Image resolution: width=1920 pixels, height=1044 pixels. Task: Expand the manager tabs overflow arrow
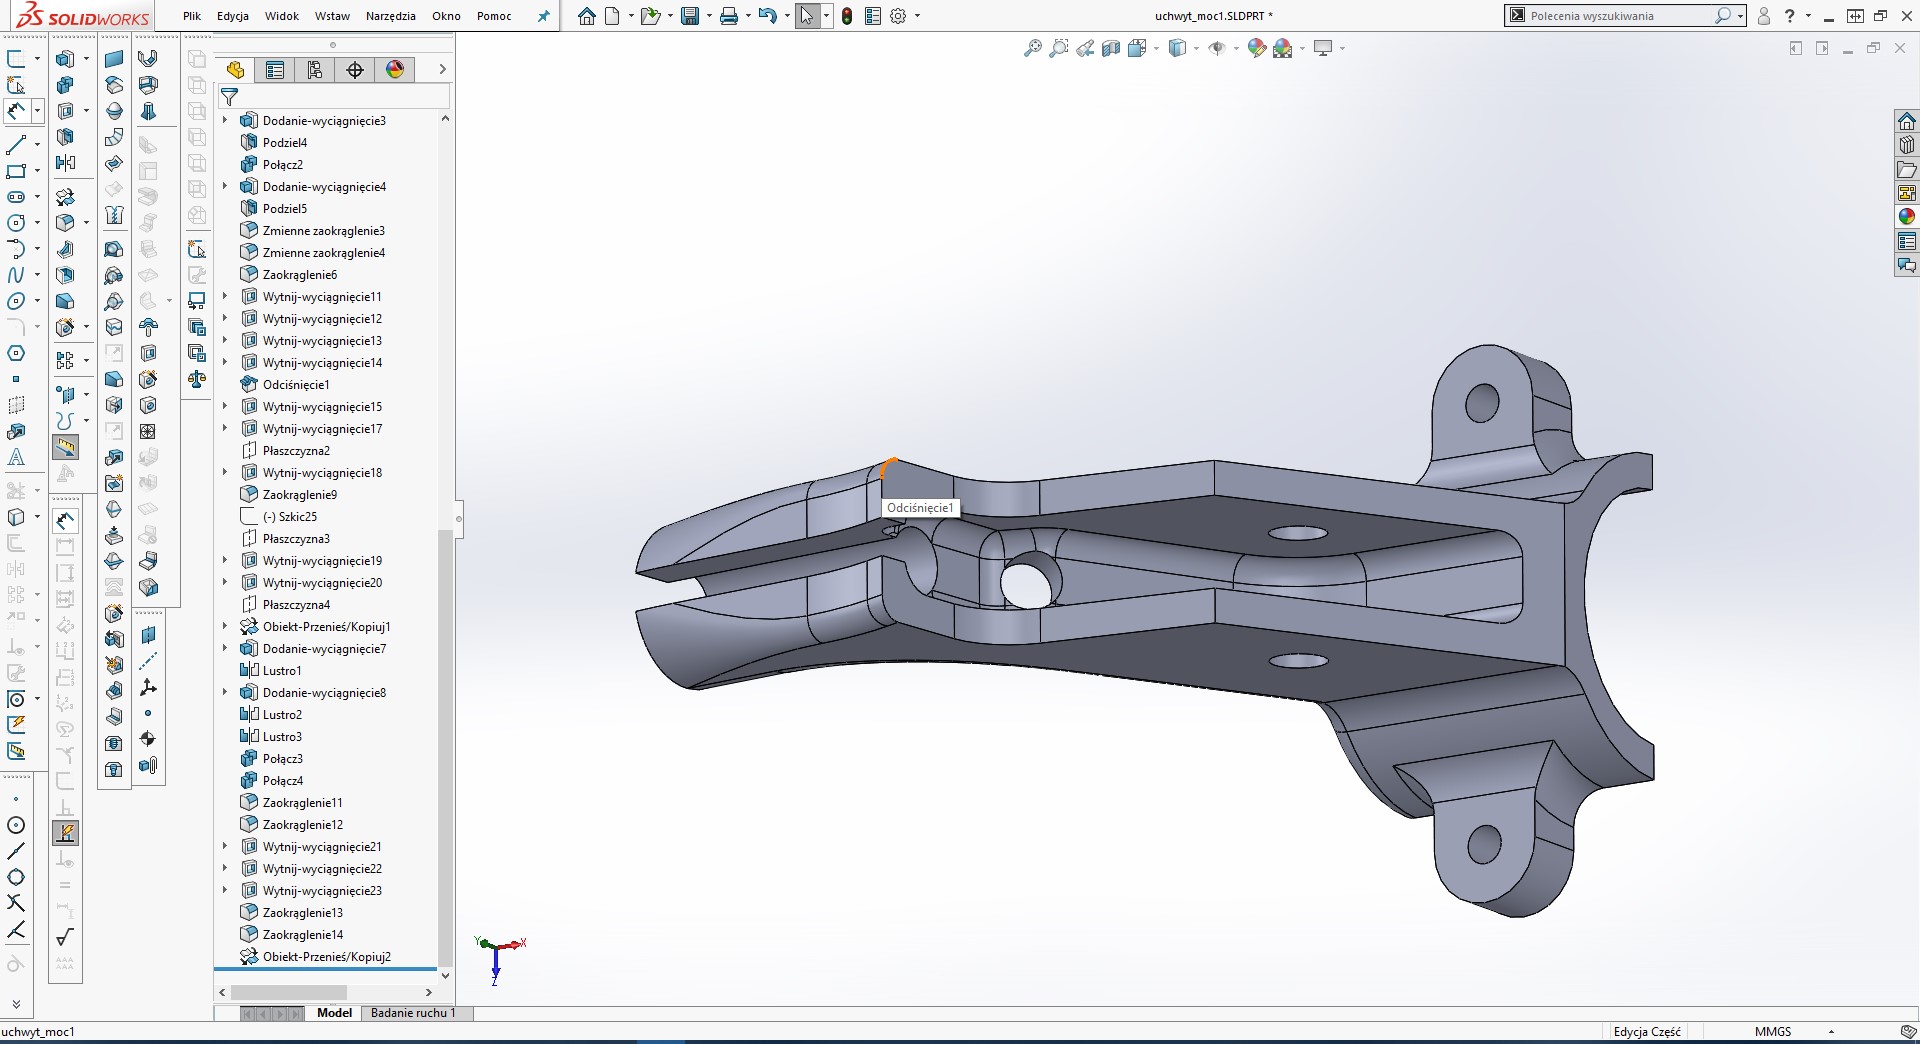(442, 69)
